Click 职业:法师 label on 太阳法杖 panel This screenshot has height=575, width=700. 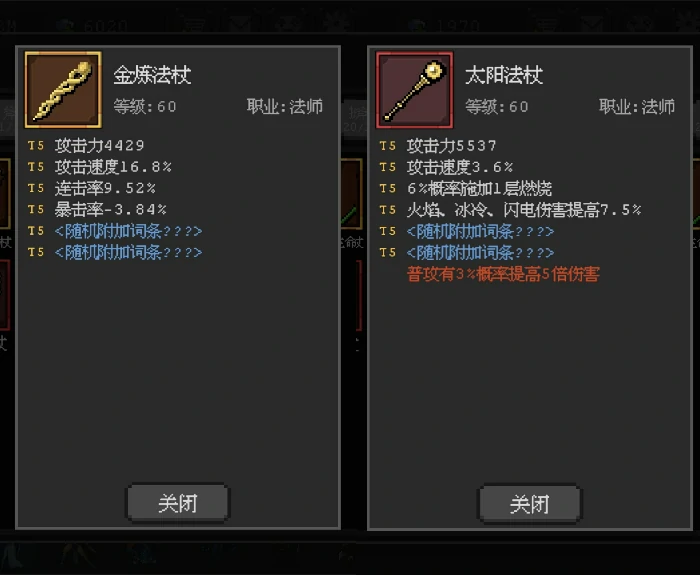637,107
